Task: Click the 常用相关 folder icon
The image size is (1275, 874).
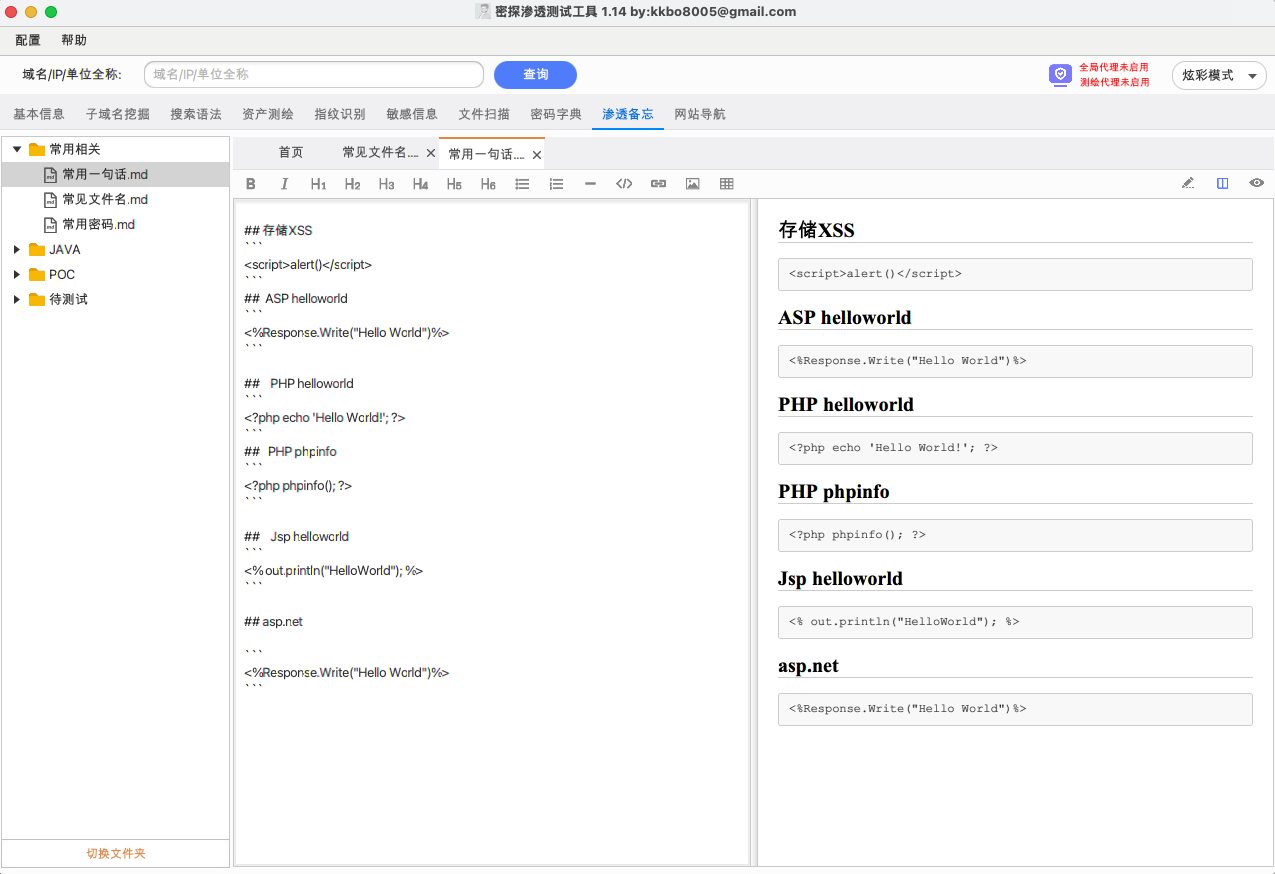Action: tap(37, 149)
